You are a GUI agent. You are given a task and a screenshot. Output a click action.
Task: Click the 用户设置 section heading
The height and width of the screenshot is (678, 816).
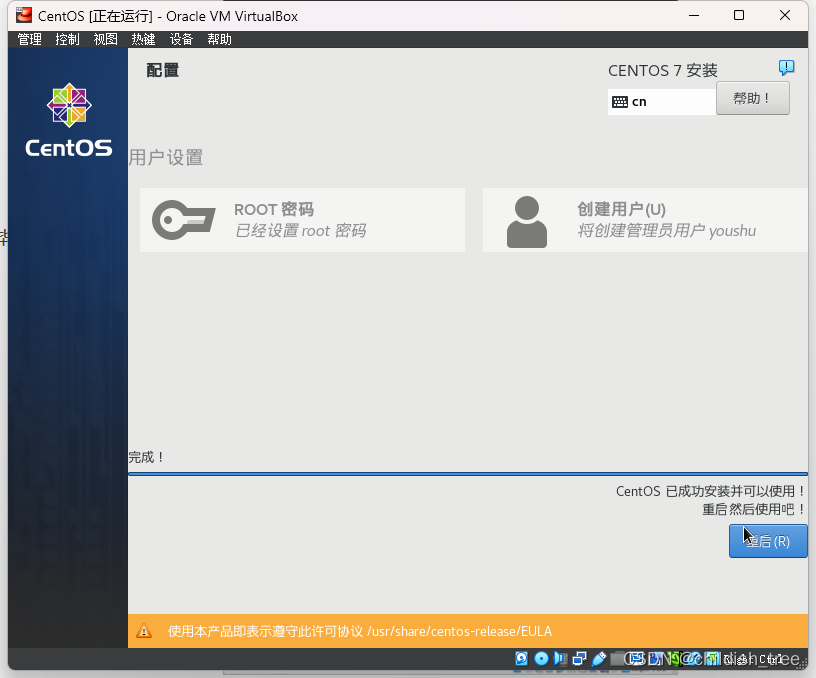click(166, 158)
